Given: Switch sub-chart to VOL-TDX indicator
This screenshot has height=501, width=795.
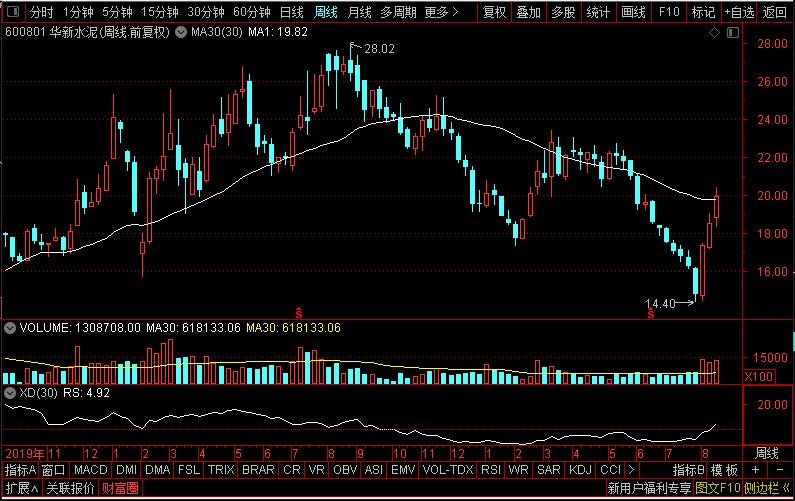Looking at the screenshot, I should pos(448,470).
